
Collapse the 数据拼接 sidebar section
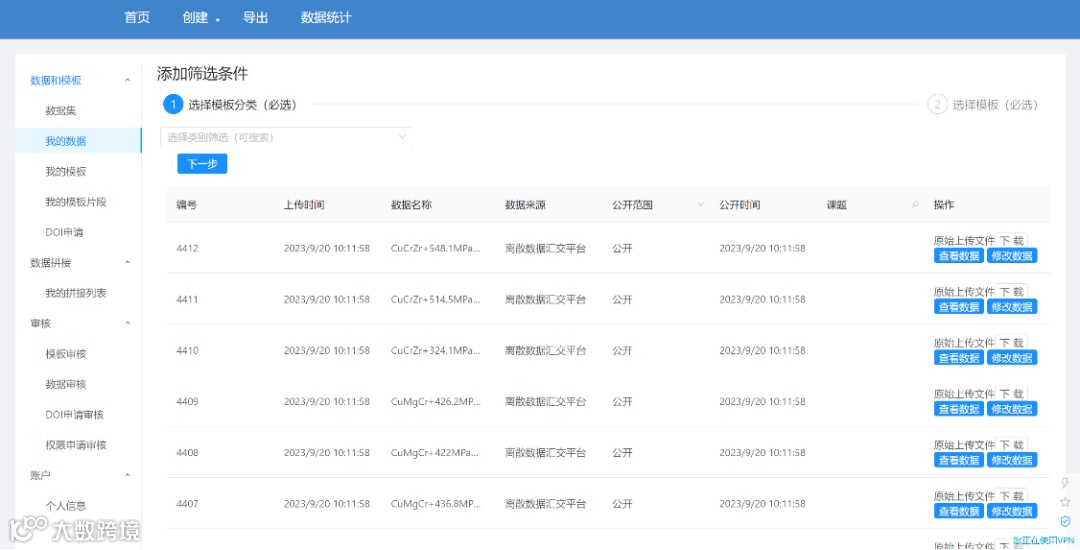click(127, 262)
